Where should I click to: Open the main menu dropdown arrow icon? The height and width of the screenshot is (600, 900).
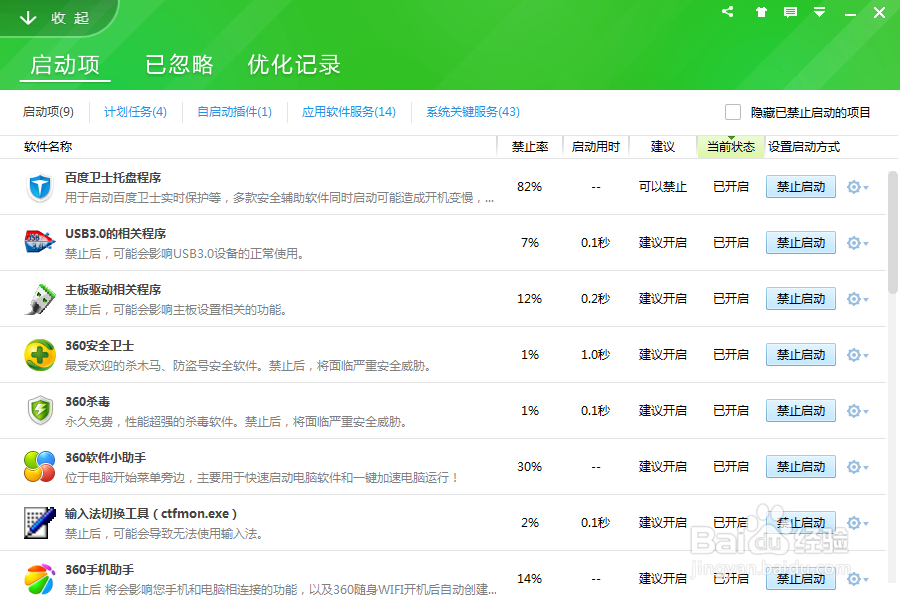pyautogui.click(x=820, y=12)
